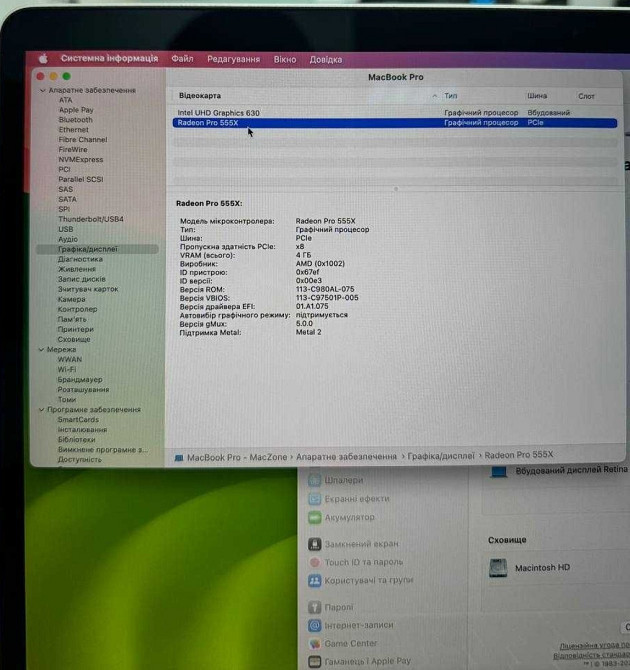Select Аудіо in the sidebar

[x=68, y=239]
